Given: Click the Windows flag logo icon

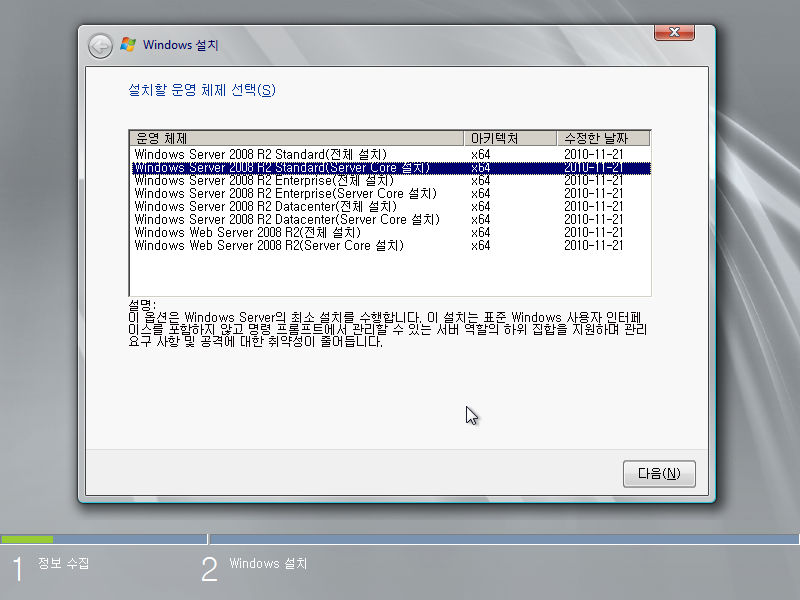Looking at the screenshot, I should [x=128, y=45].
